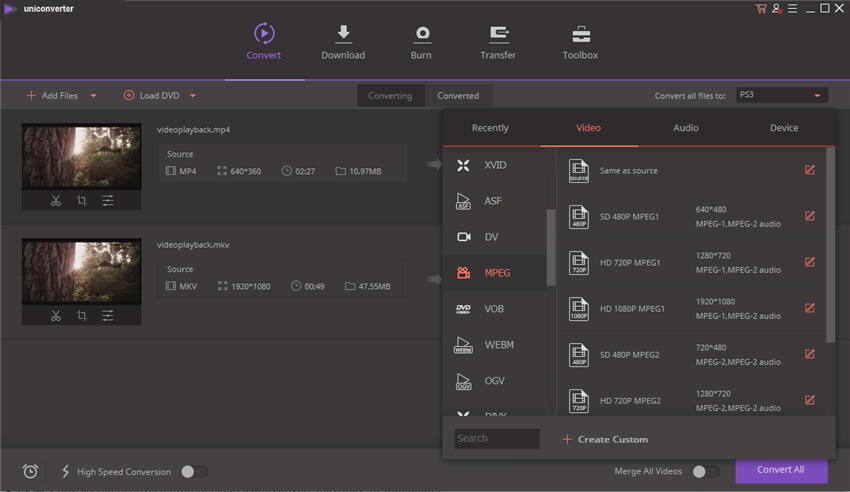
Task: Click the shopping cart icon
Action: pyautogui.click(x=761, y=8)
